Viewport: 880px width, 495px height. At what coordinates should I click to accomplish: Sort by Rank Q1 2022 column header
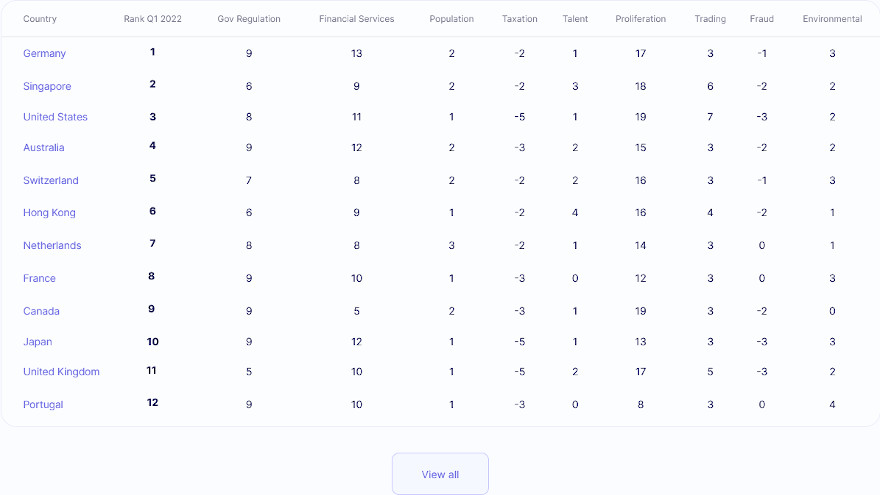click(152, 19)
